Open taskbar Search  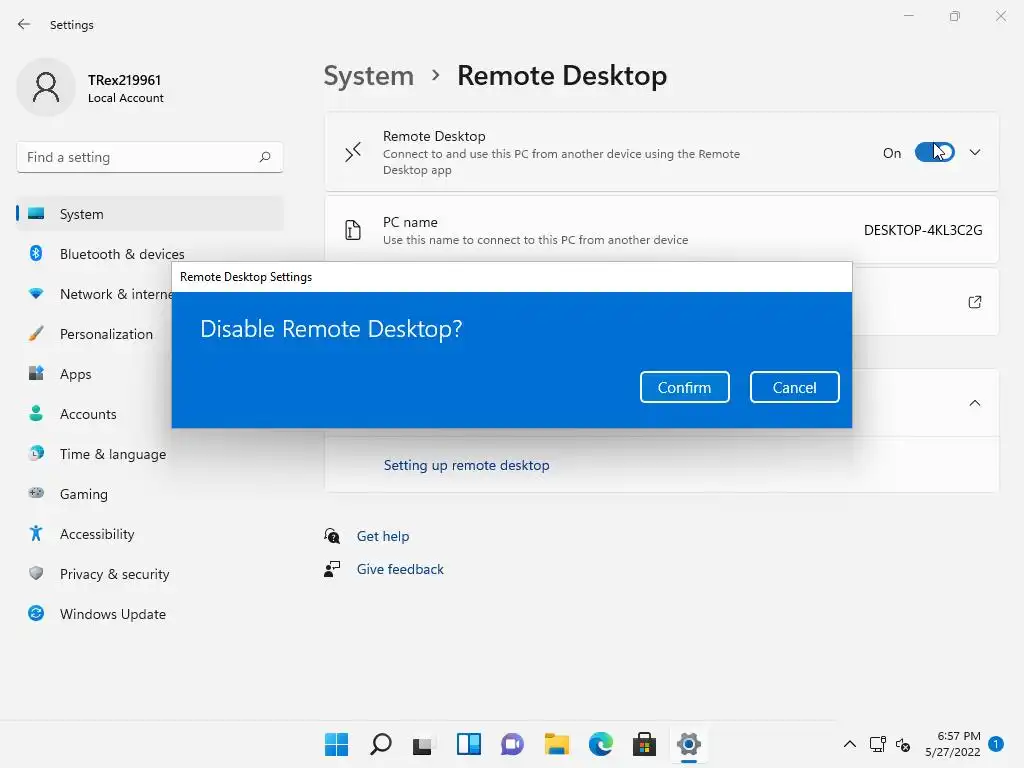380,744
